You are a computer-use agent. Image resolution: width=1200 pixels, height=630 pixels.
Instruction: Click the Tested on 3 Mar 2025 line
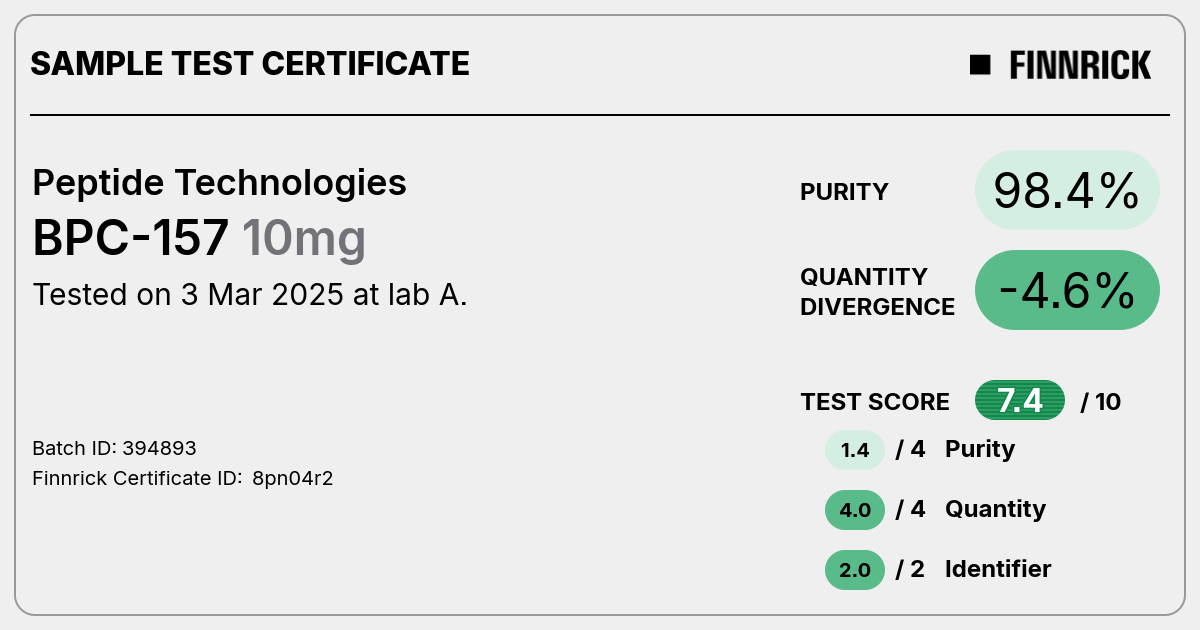point(250,295)
